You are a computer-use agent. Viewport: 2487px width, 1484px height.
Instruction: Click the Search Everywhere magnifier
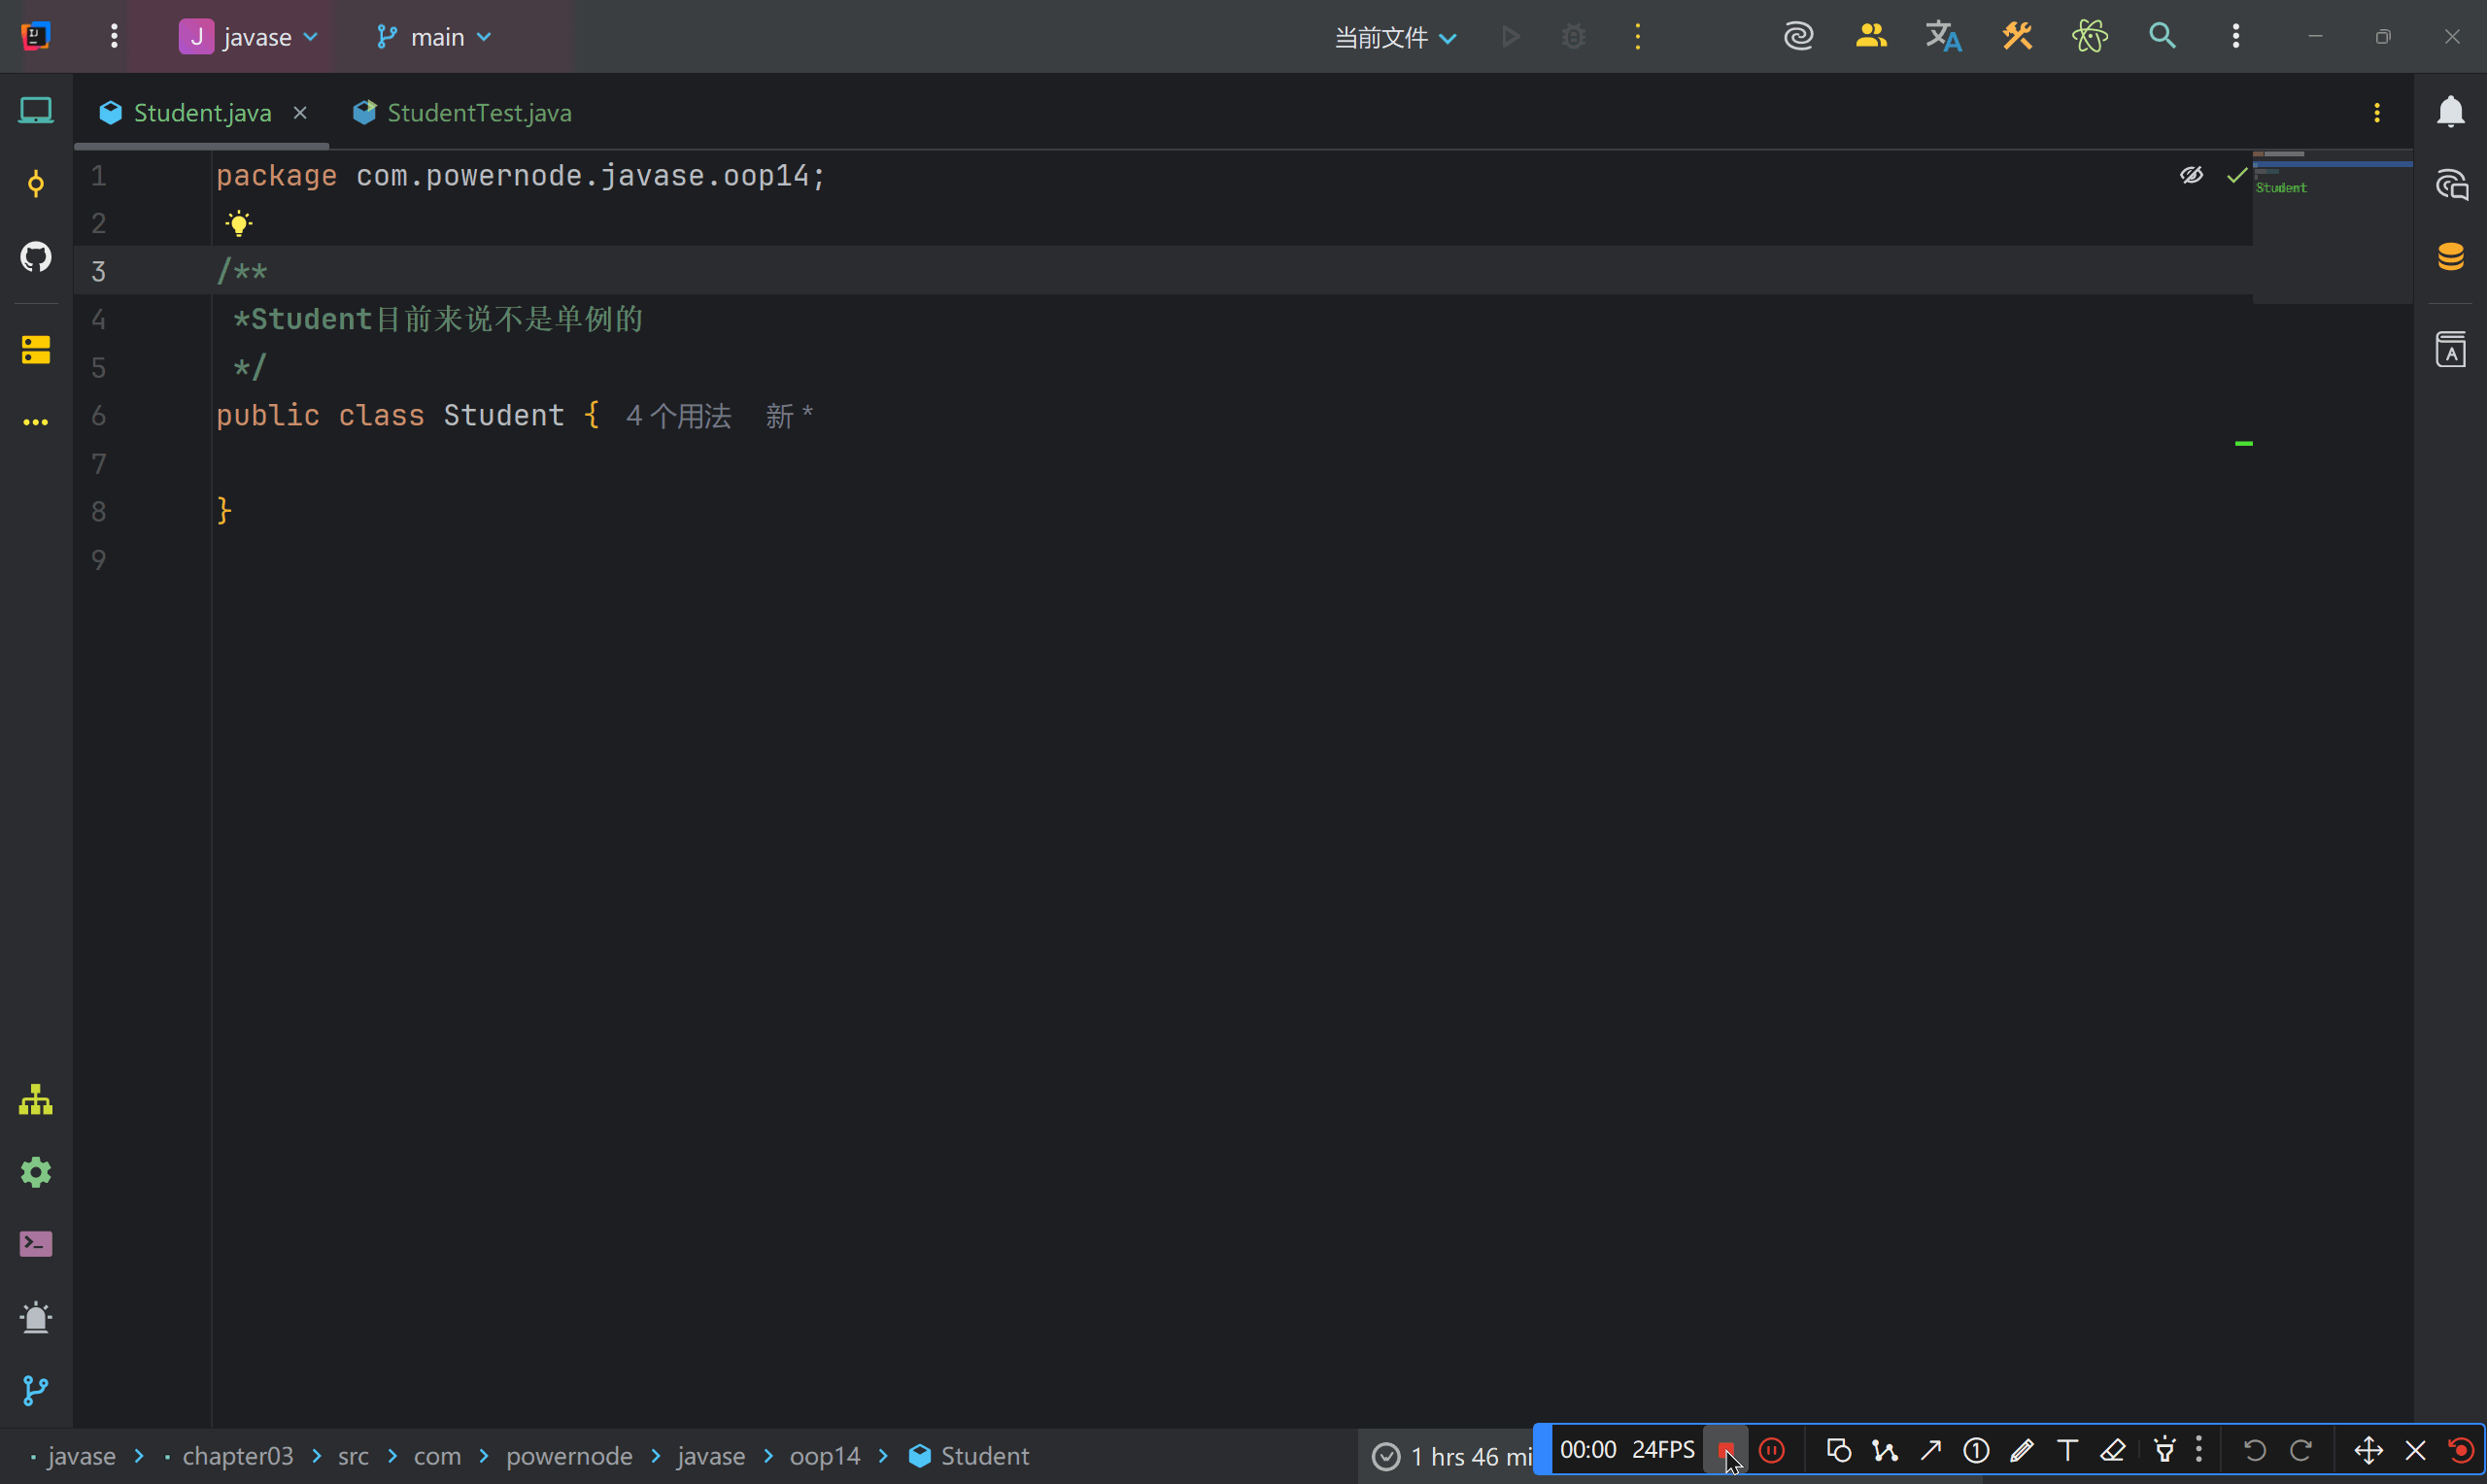[x=2162, y=37]
